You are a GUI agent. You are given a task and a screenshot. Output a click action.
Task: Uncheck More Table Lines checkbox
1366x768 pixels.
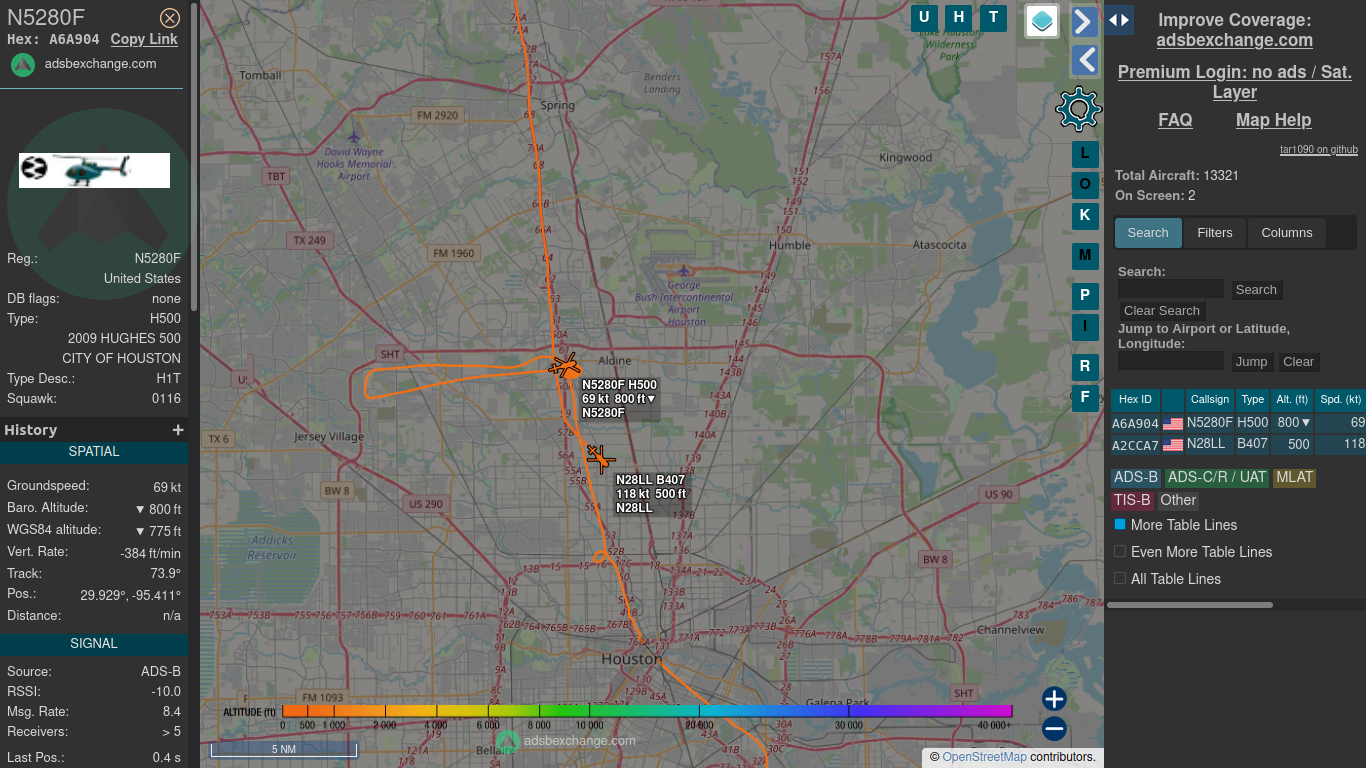click(1120, 524)
